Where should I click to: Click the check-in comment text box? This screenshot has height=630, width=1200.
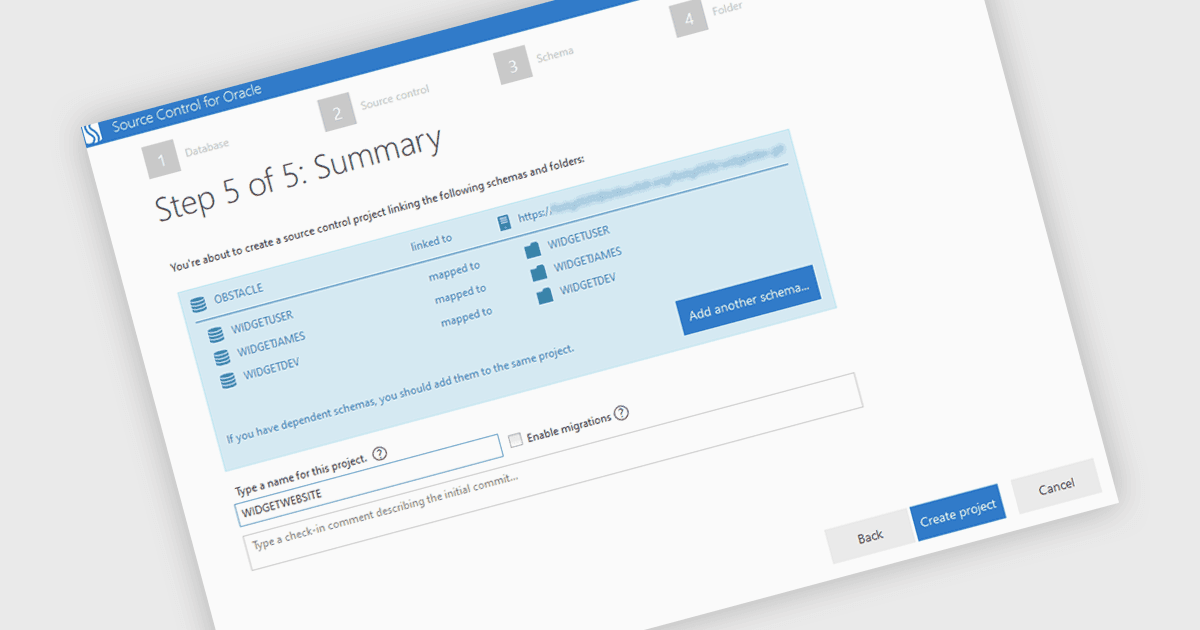pyautogui.click(x=554, y=472)
